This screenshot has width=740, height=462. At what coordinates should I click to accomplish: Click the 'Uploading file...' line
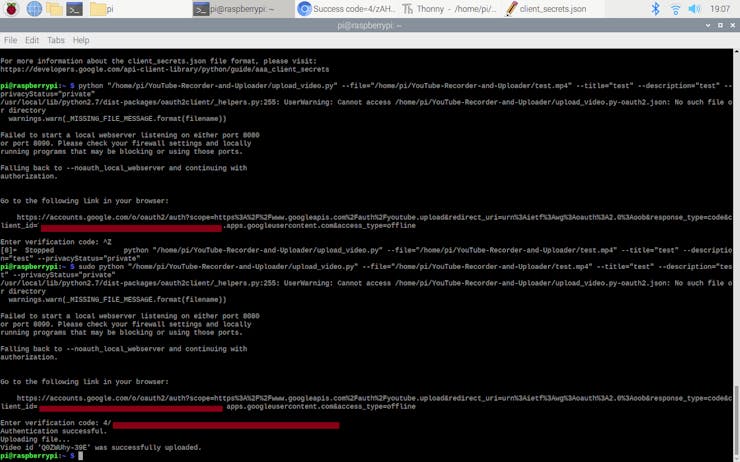click(x=35, y=439)
